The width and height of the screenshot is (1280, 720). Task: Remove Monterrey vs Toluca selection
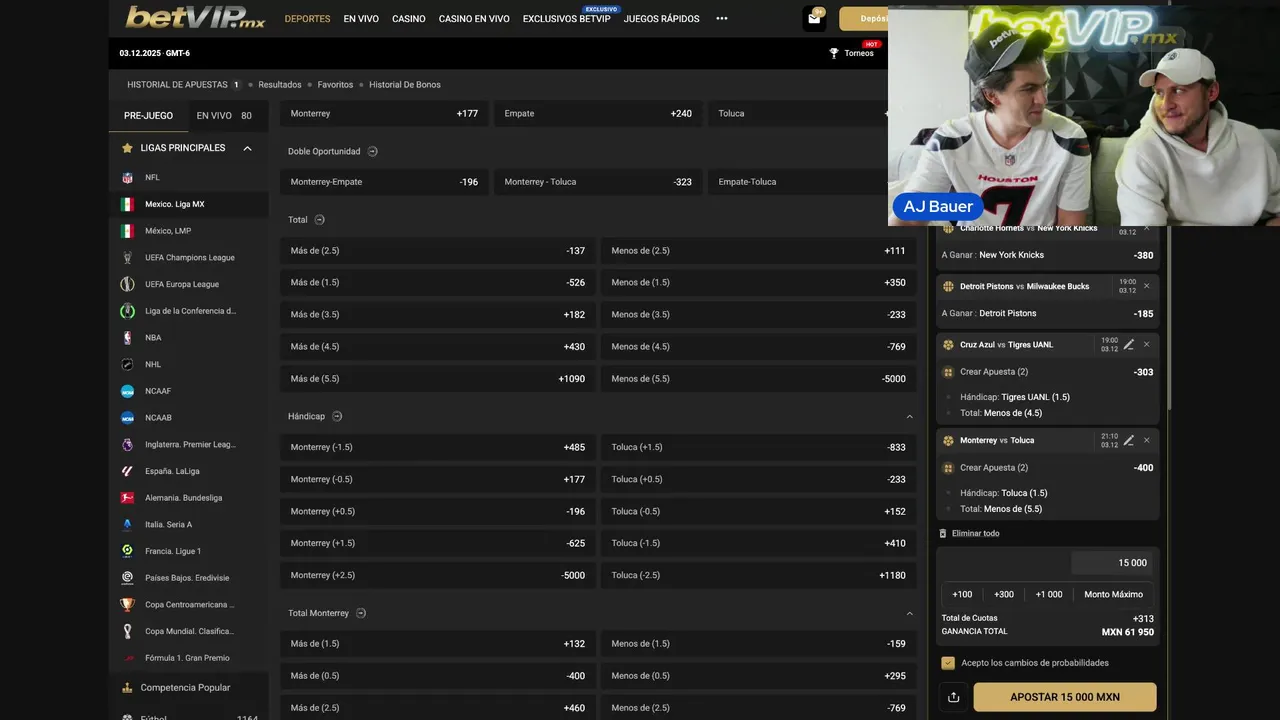tap(1147, 440)
